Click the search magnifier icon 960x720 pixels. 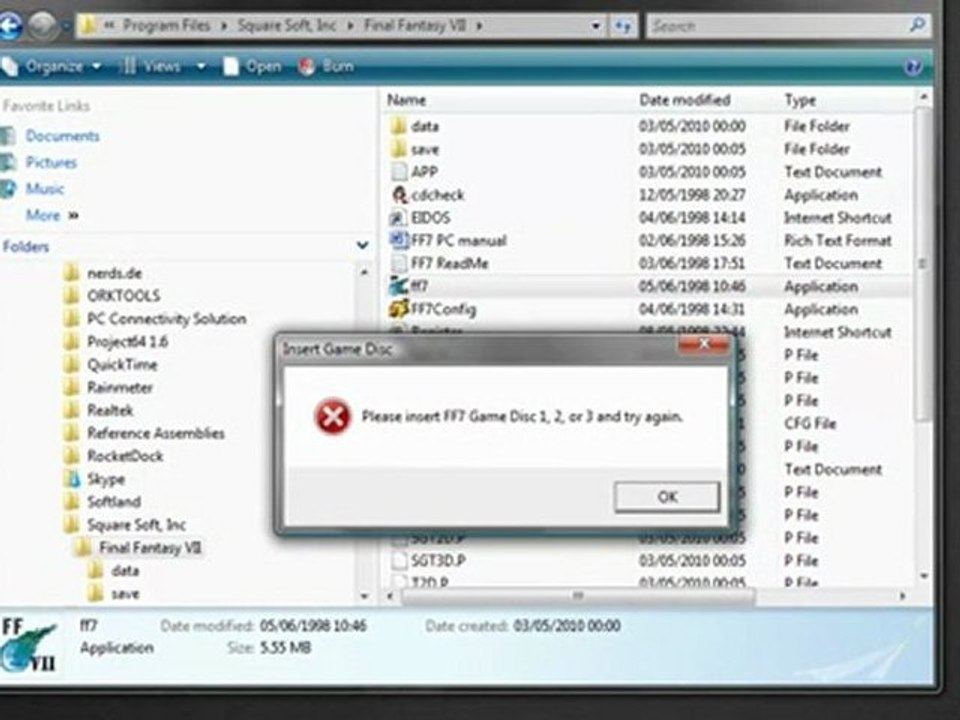[x=918, y=25]
